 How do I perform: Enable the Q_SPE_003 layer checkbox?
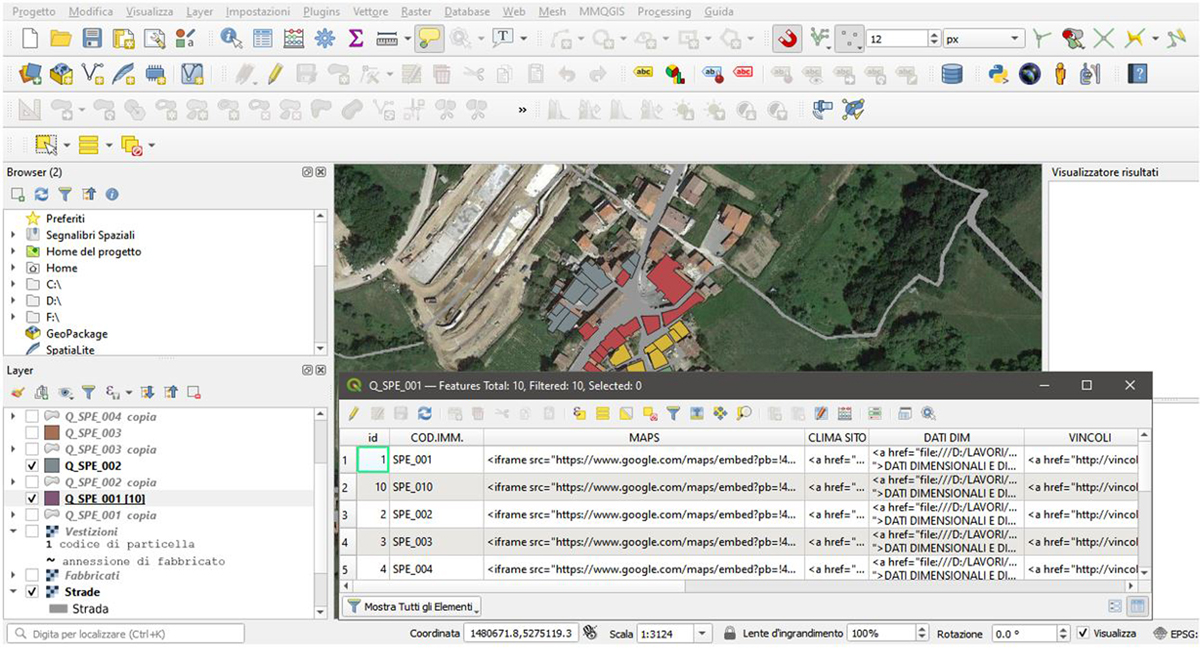(32, 432)
